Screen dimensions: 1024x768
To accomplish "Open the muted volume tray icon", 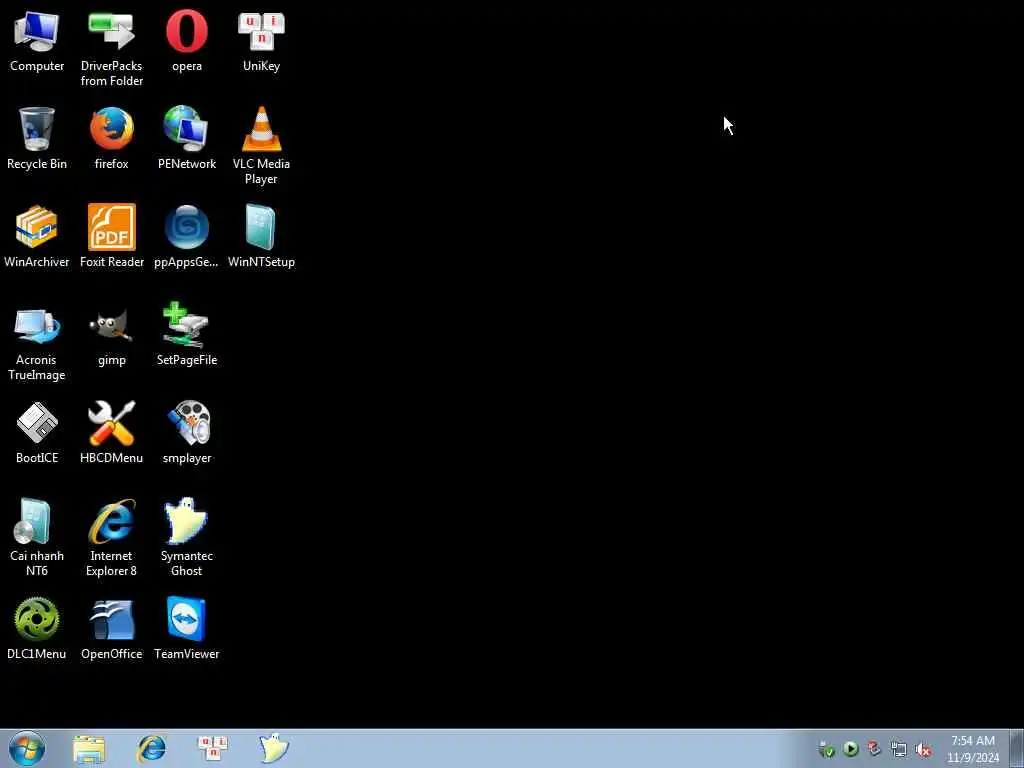I will [x=923, y=750].
